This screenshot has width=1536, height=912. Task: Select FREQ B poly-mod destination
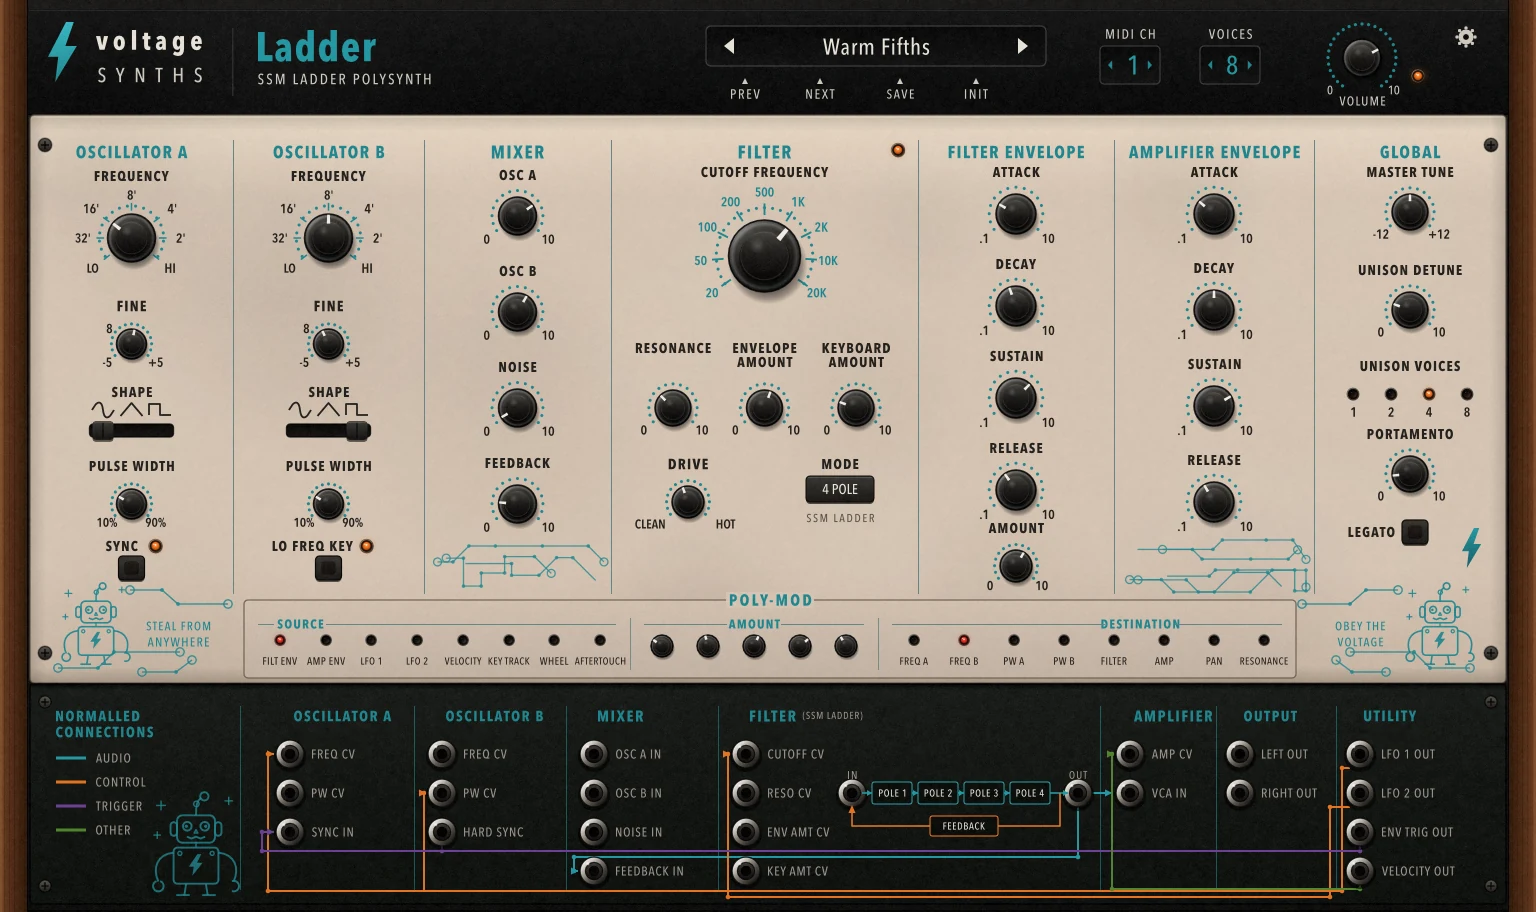point(964,640)
